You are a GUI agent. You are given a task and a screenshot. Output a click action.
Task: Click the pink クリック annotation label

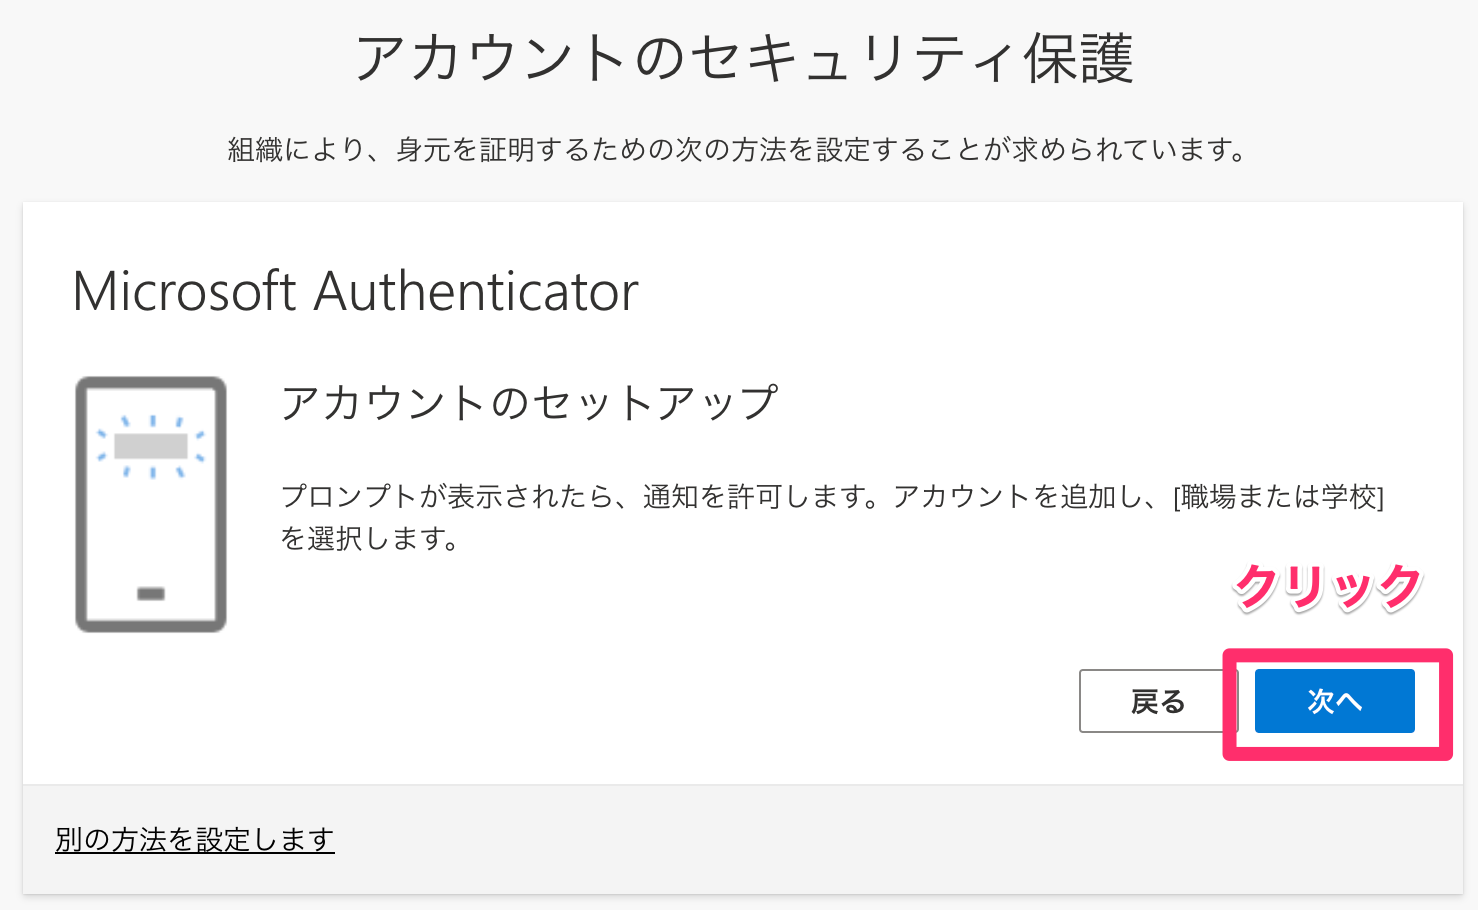[1327, 588]
